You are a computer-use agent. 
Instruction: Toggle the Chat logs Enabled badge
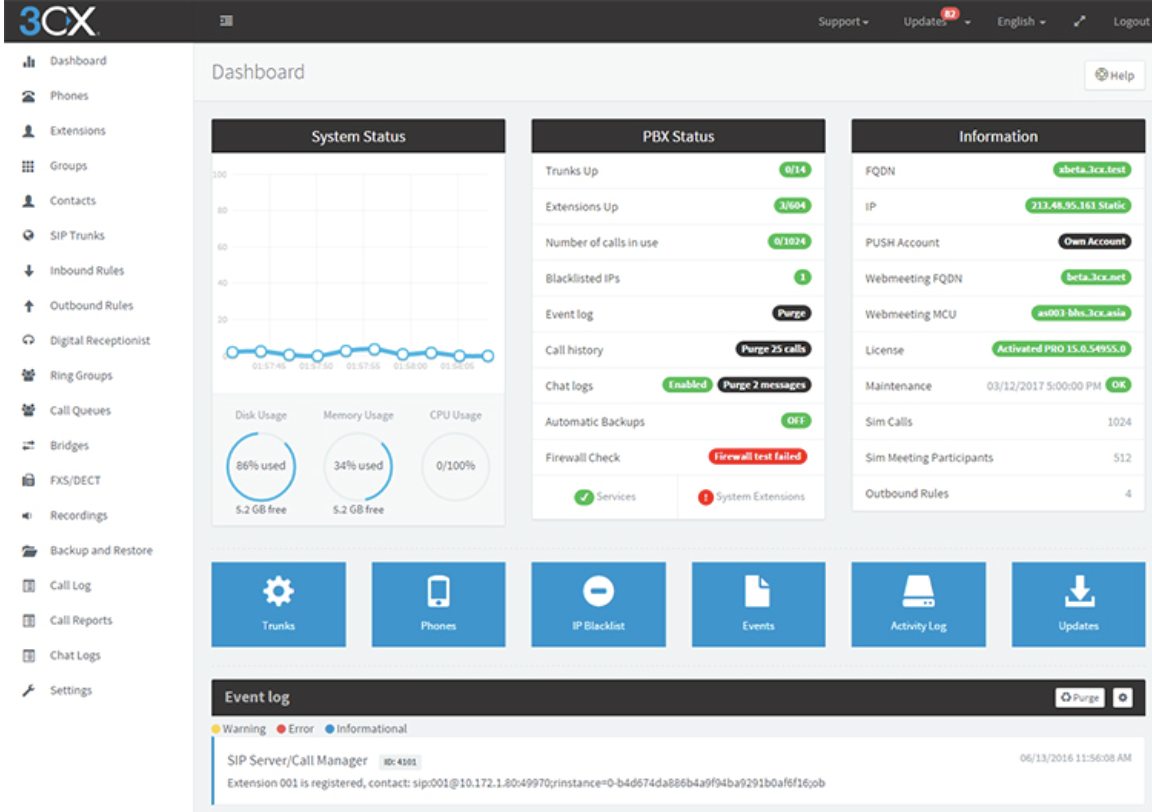pyautogui.click(x=688, y=384)
